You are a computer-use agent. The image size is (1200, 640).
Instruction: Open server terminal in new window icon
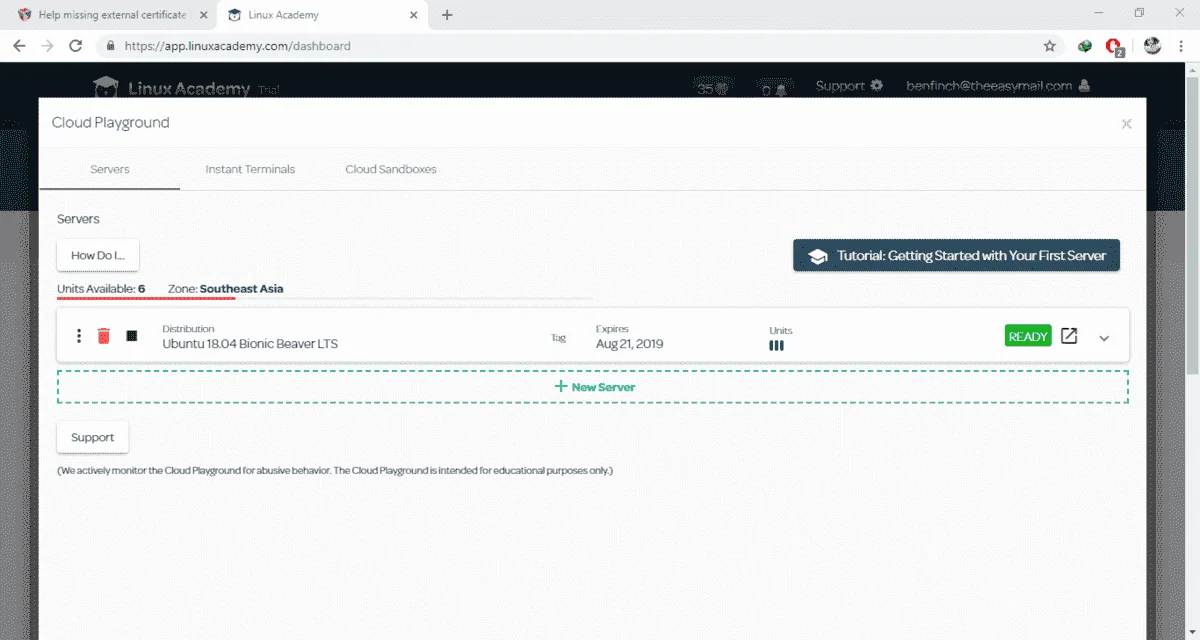(1069, 336)
